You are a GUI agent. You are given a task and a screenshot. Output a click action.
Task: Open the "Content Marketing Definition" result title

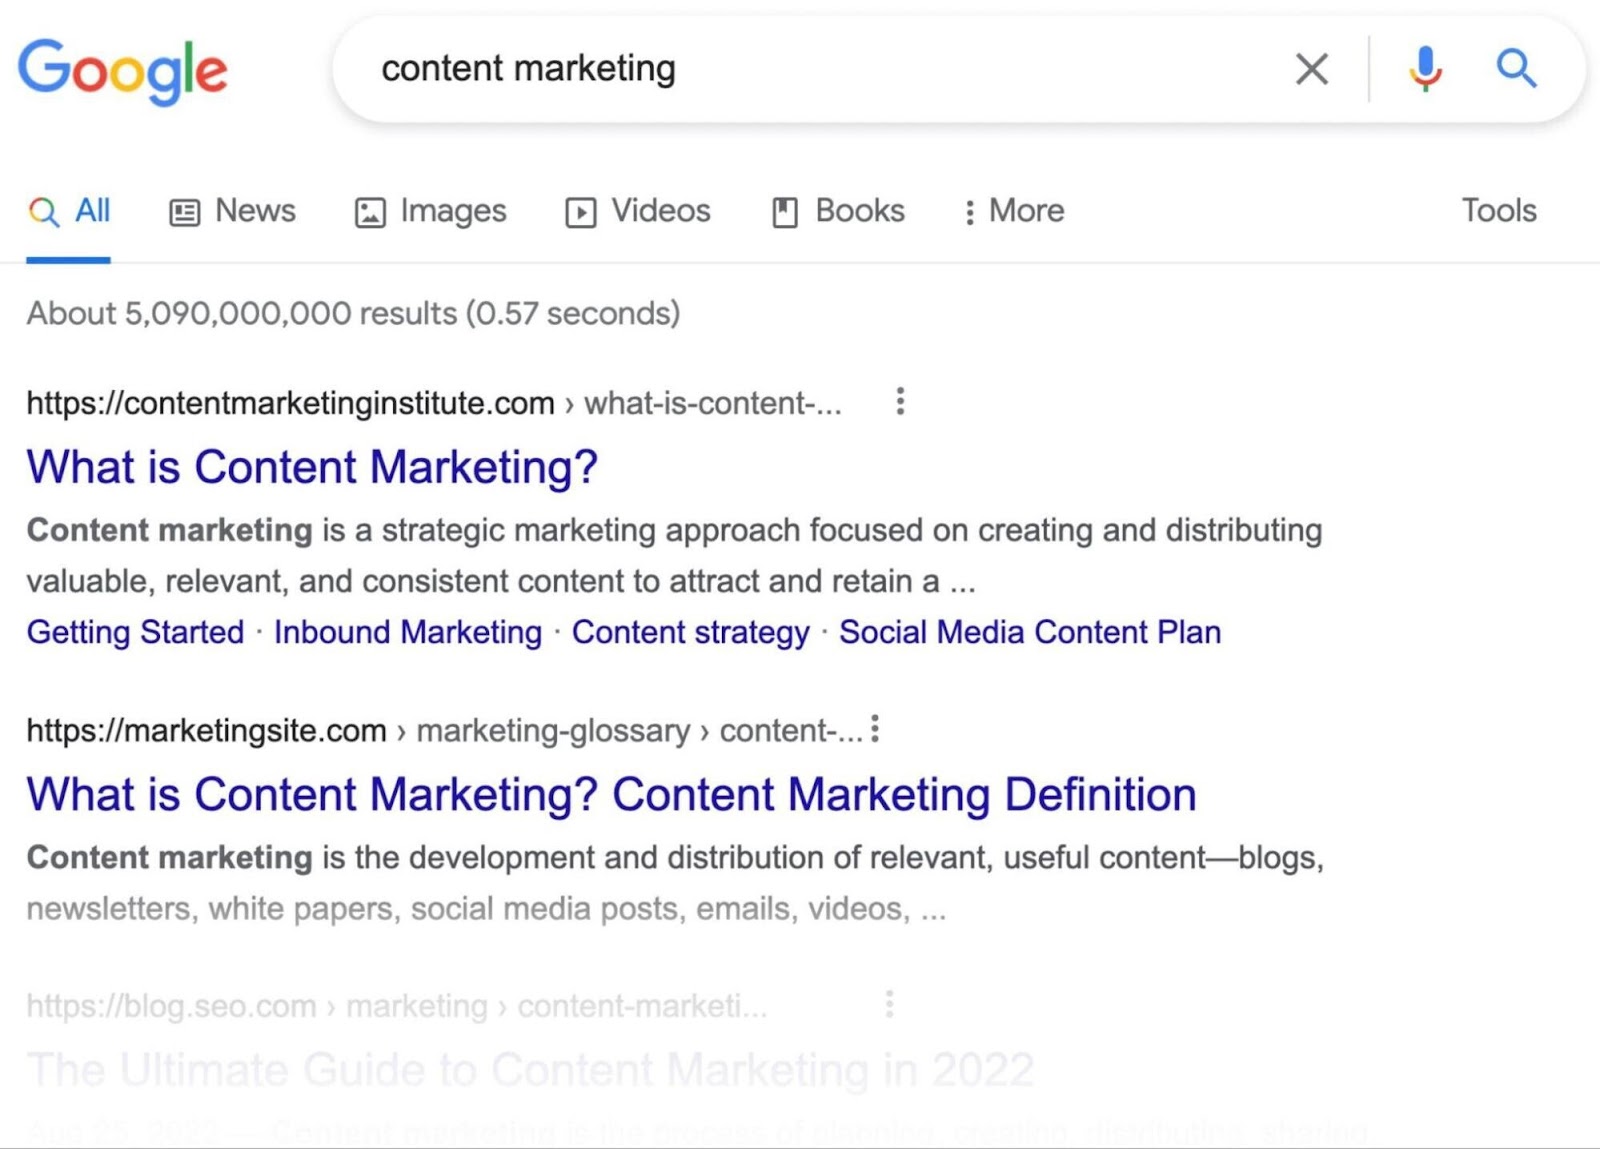point(610,794)
